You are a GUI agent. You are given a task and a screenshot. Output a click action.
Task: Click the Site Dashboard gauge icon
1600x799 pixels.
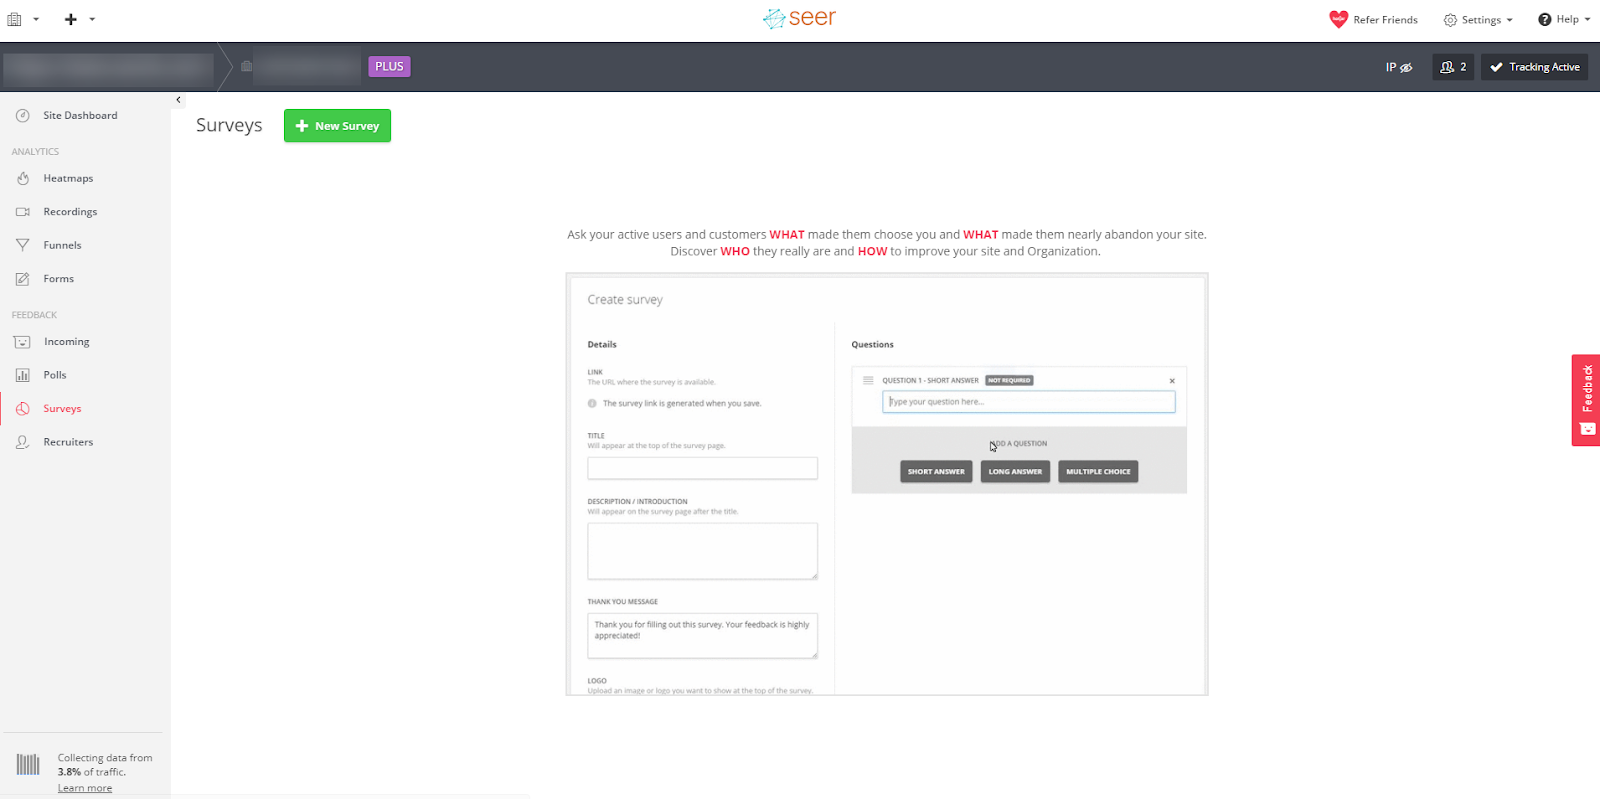[23, 116]
